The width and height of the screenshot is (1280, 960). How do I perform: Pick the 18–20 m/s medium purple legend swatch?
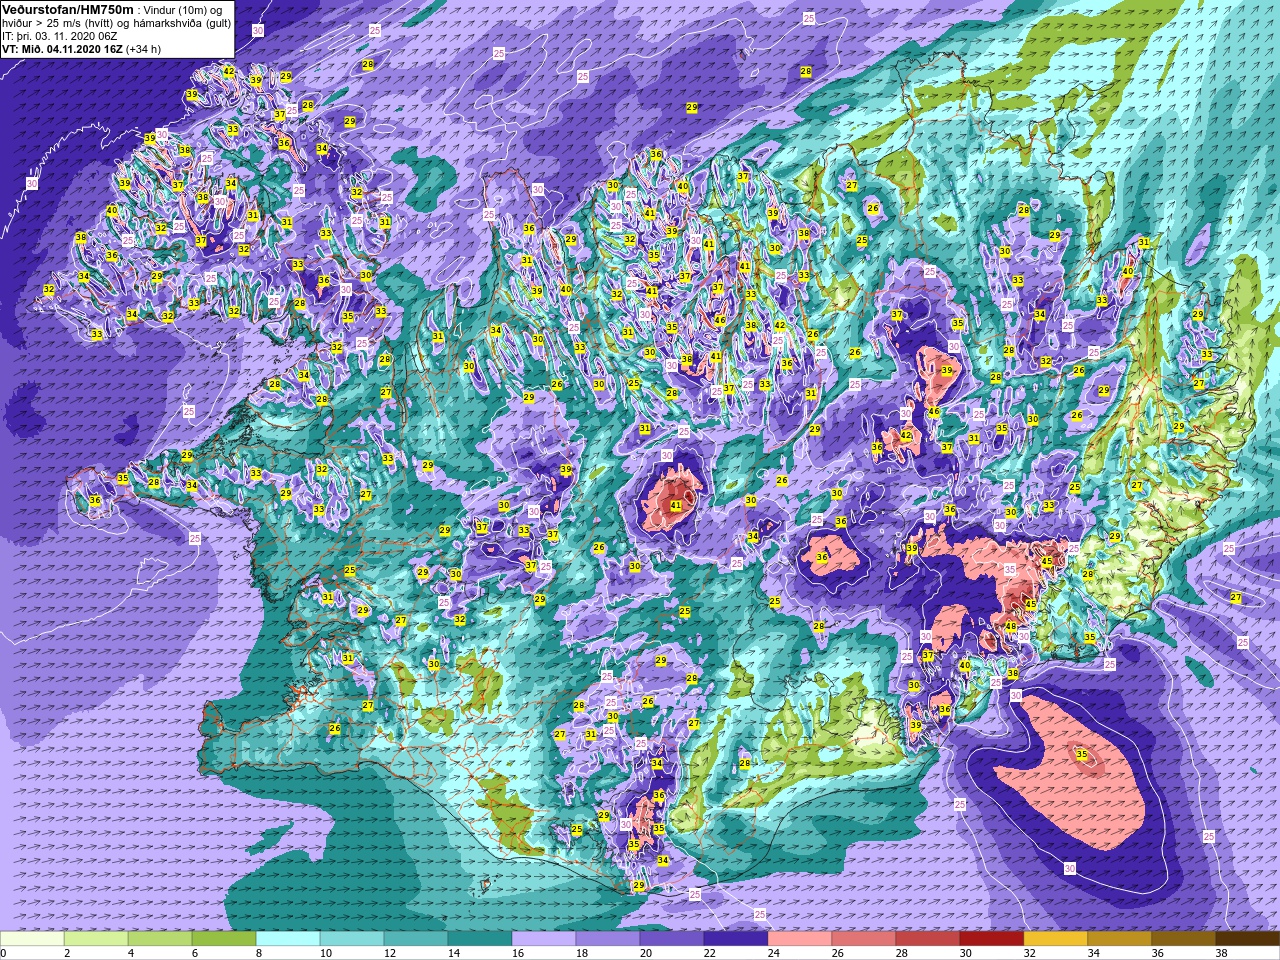(x=608, y=940)
